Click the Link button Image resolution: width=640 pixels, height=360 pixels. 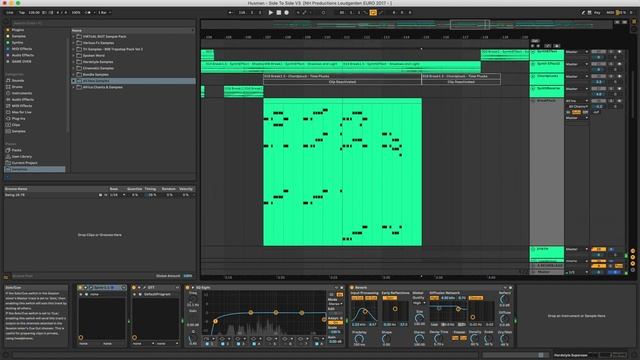9,13
